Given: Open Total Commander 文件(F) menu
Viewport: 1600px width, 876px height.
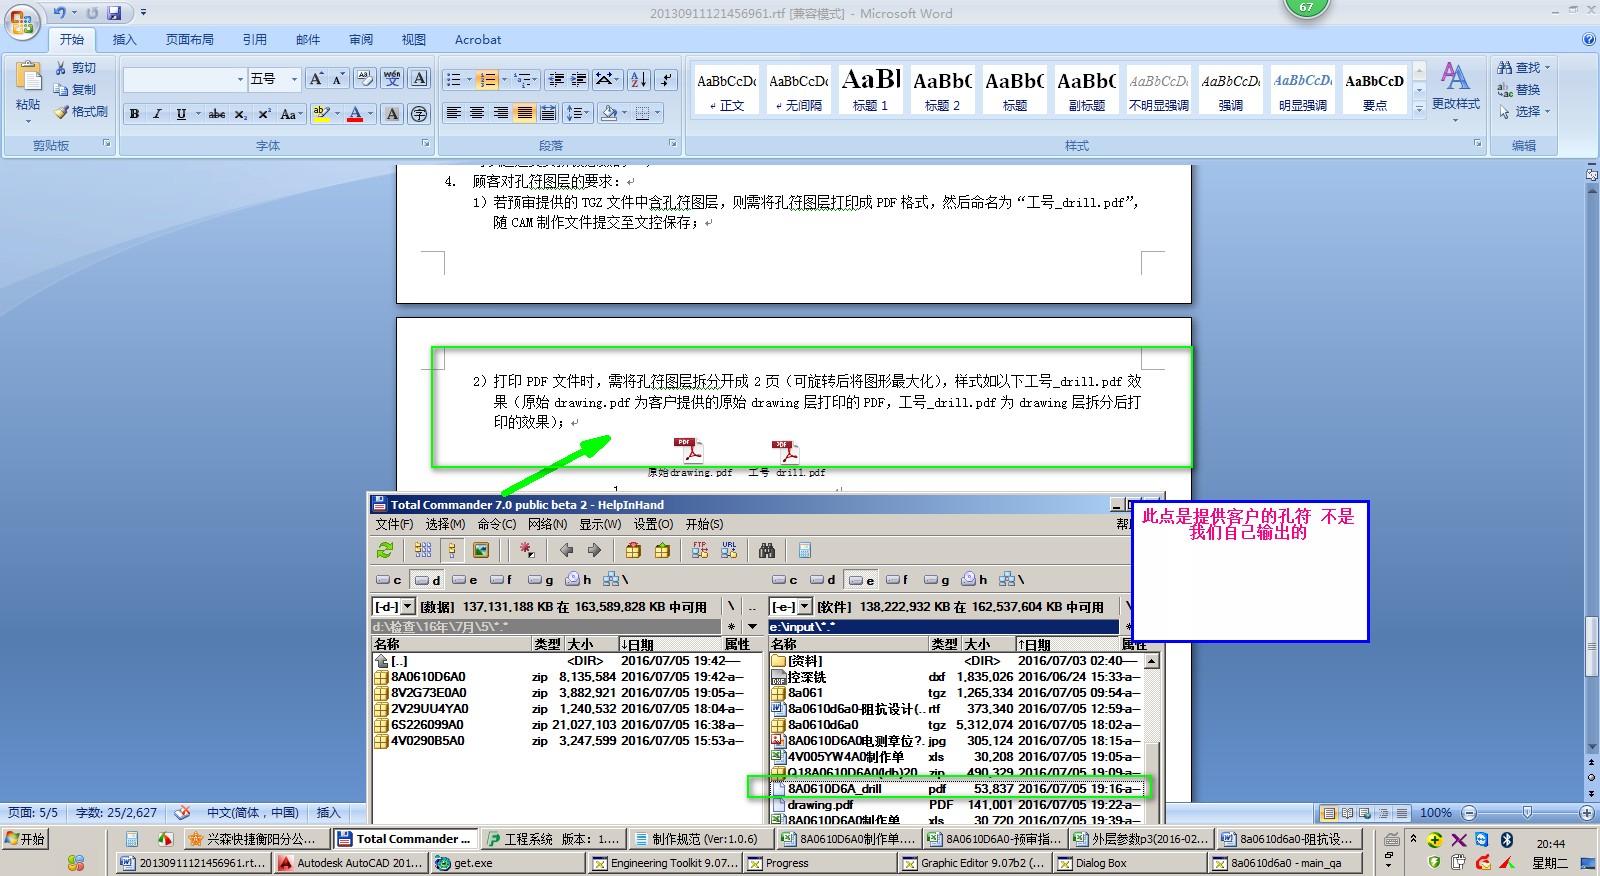Looking at the screenshot, I should tap(394, 524).
